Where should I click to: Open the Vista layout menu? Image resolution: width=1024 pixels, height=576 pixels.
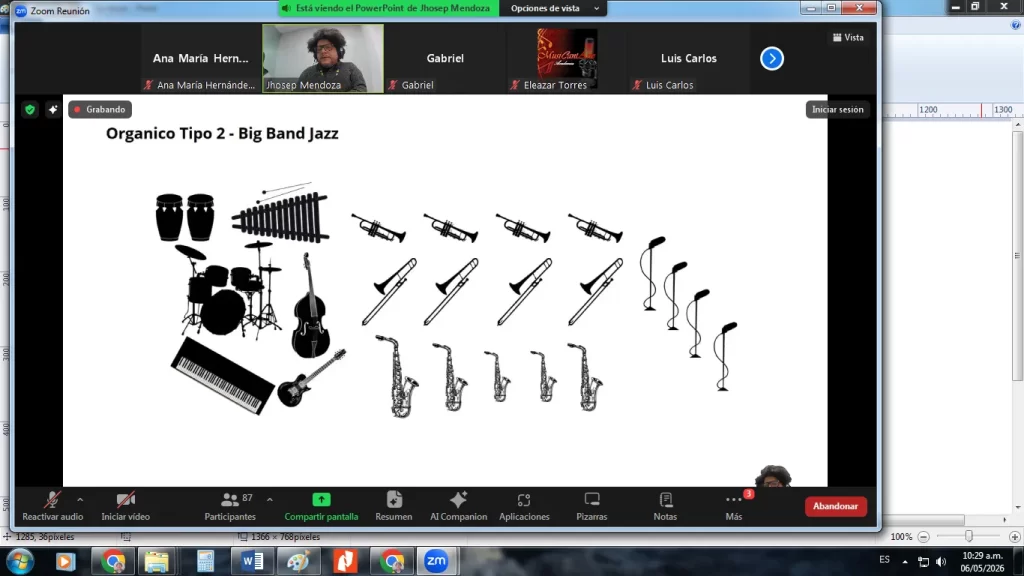click(848, 38)
